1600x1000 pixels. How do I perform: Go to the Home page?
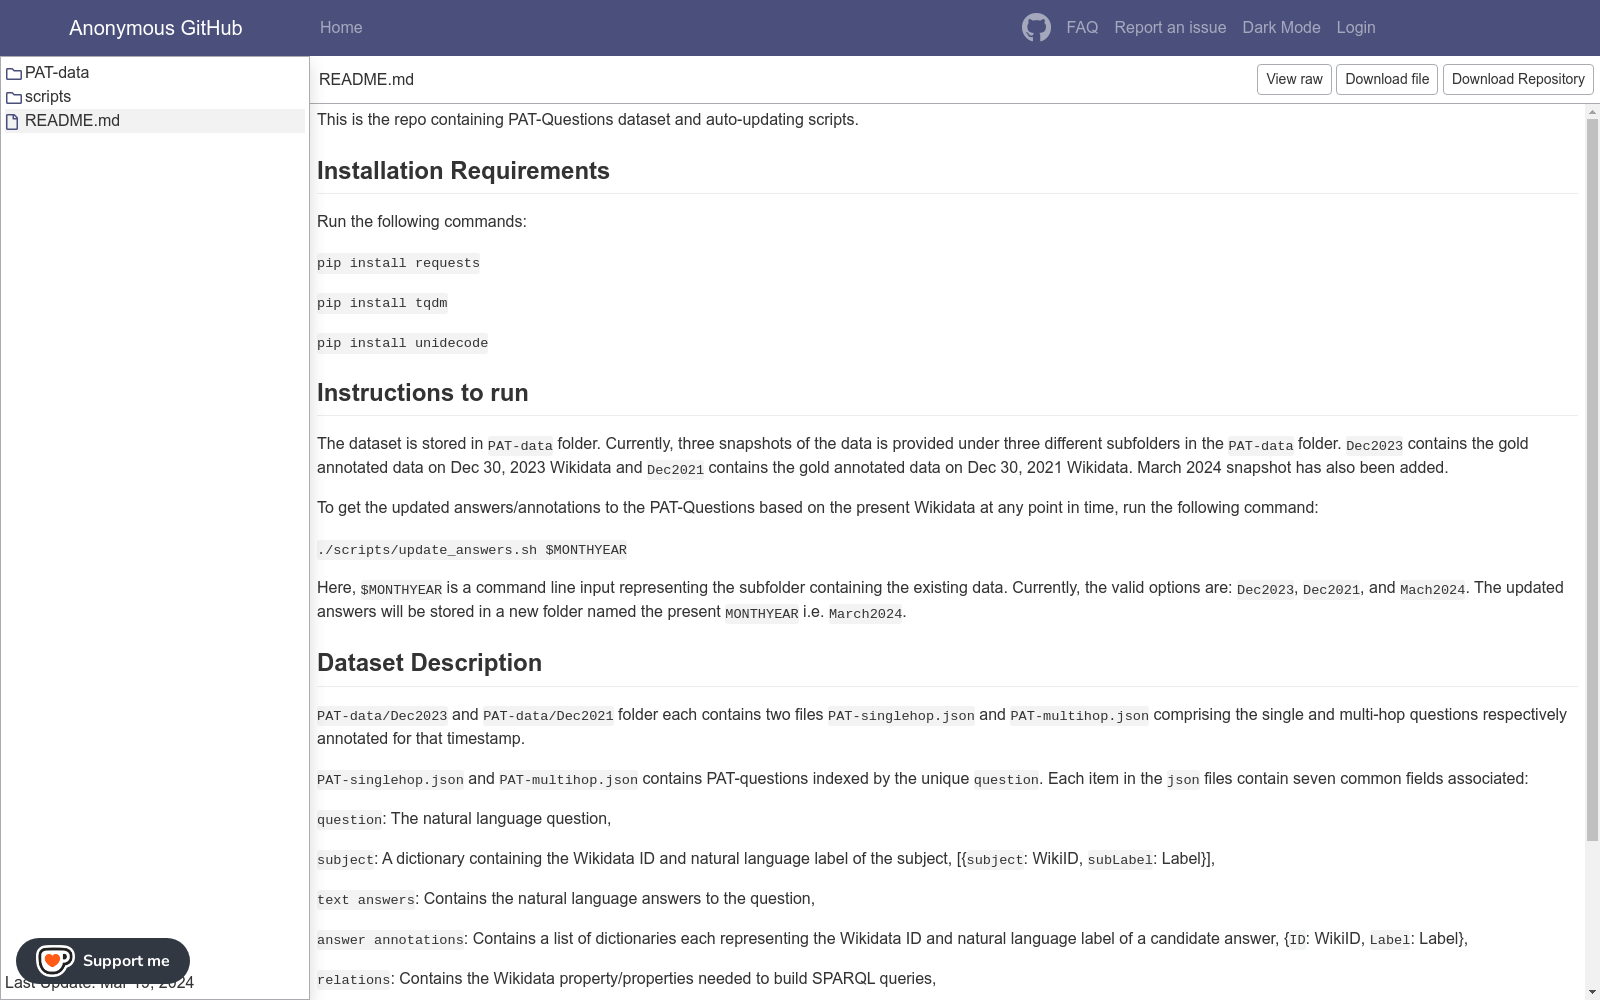point(341,27)
